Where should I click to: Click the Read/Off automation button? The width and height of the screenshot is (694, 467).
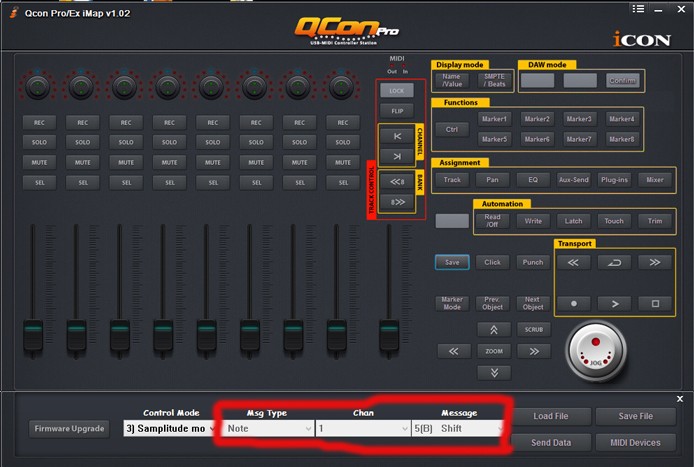[x=492, y=221]
